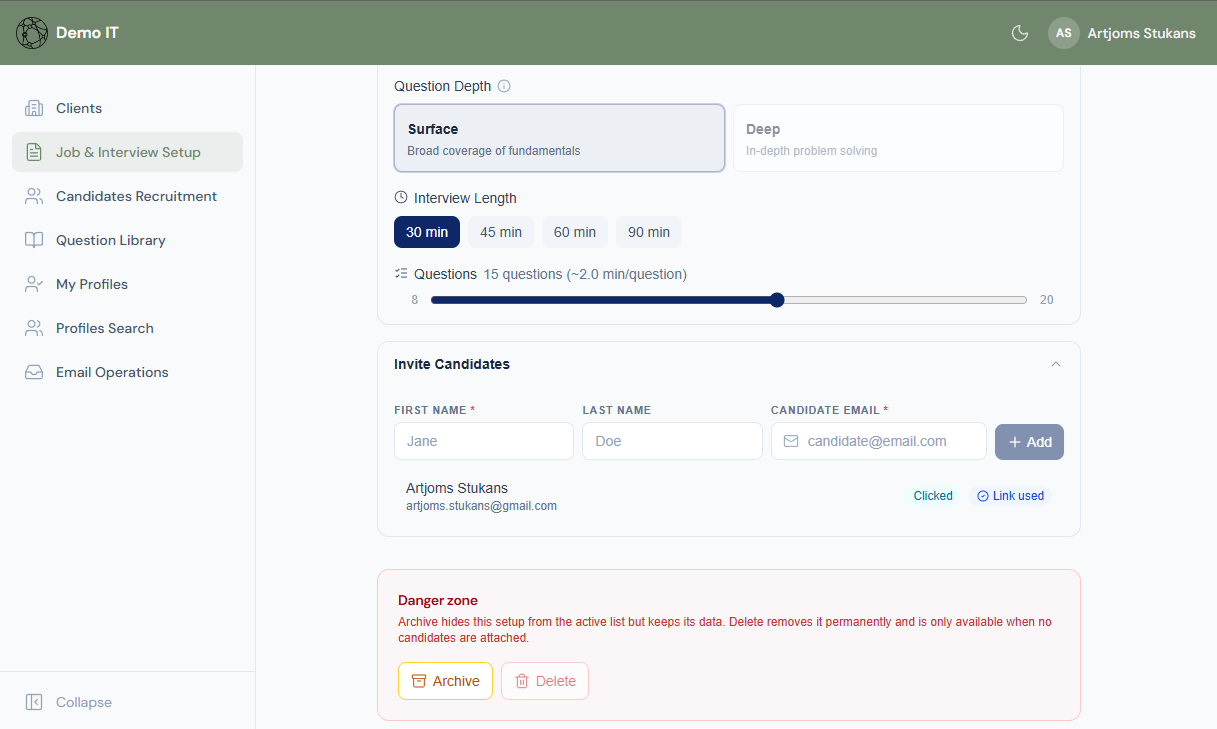1217x729 pixels.
Task: Click the Candidates Recruitment people icon
Action: (x=34, y=196)
